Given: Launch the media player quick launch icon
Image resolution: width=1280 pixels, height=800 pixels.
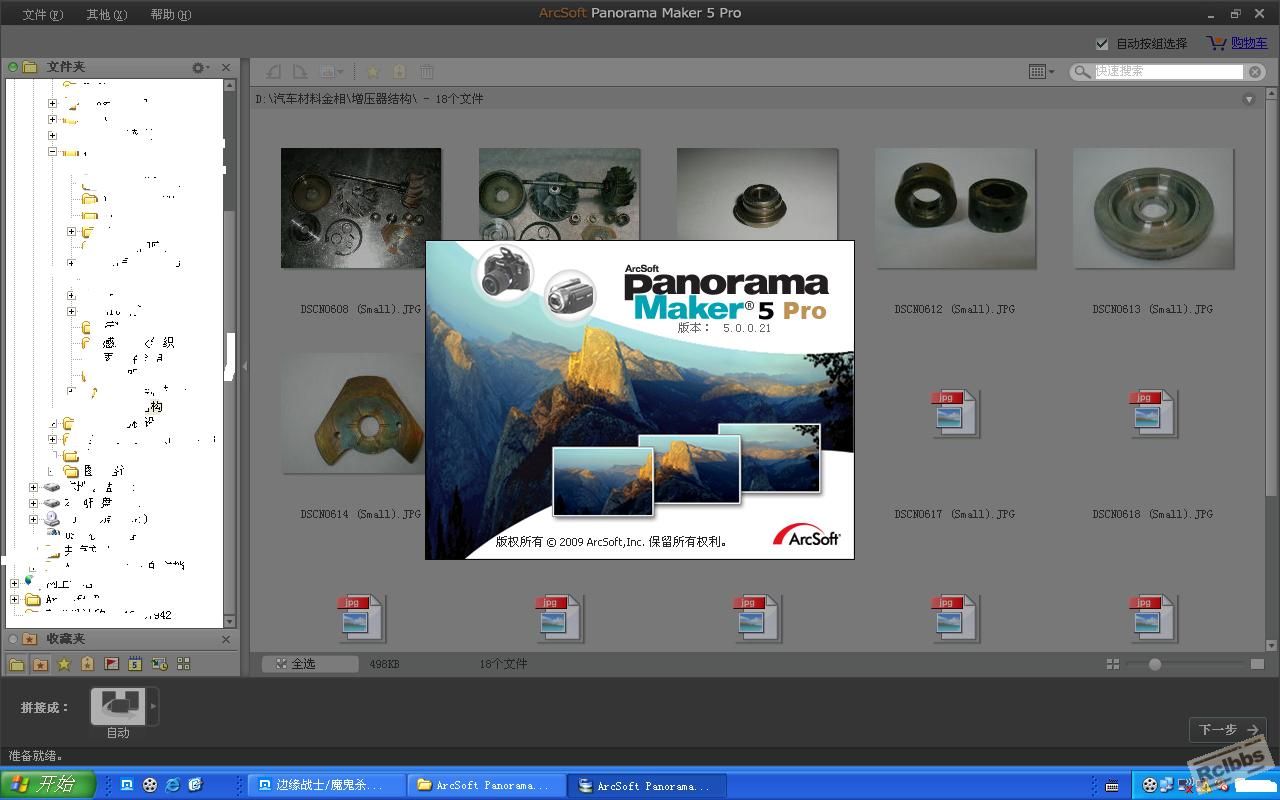Looking at the screenshot, I should click(150, 785).
